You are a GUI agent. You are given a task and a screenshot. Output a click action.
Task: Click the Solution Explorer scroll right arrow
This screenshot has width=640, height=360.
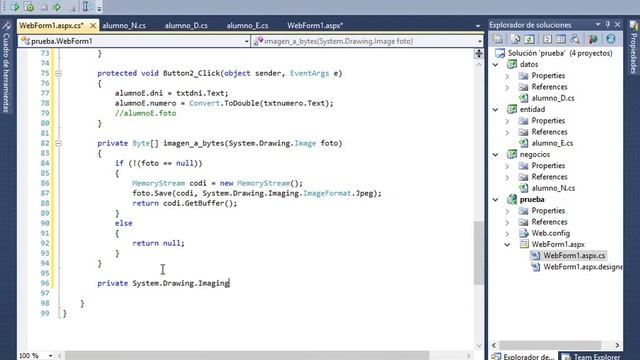[x=617, y=345]
